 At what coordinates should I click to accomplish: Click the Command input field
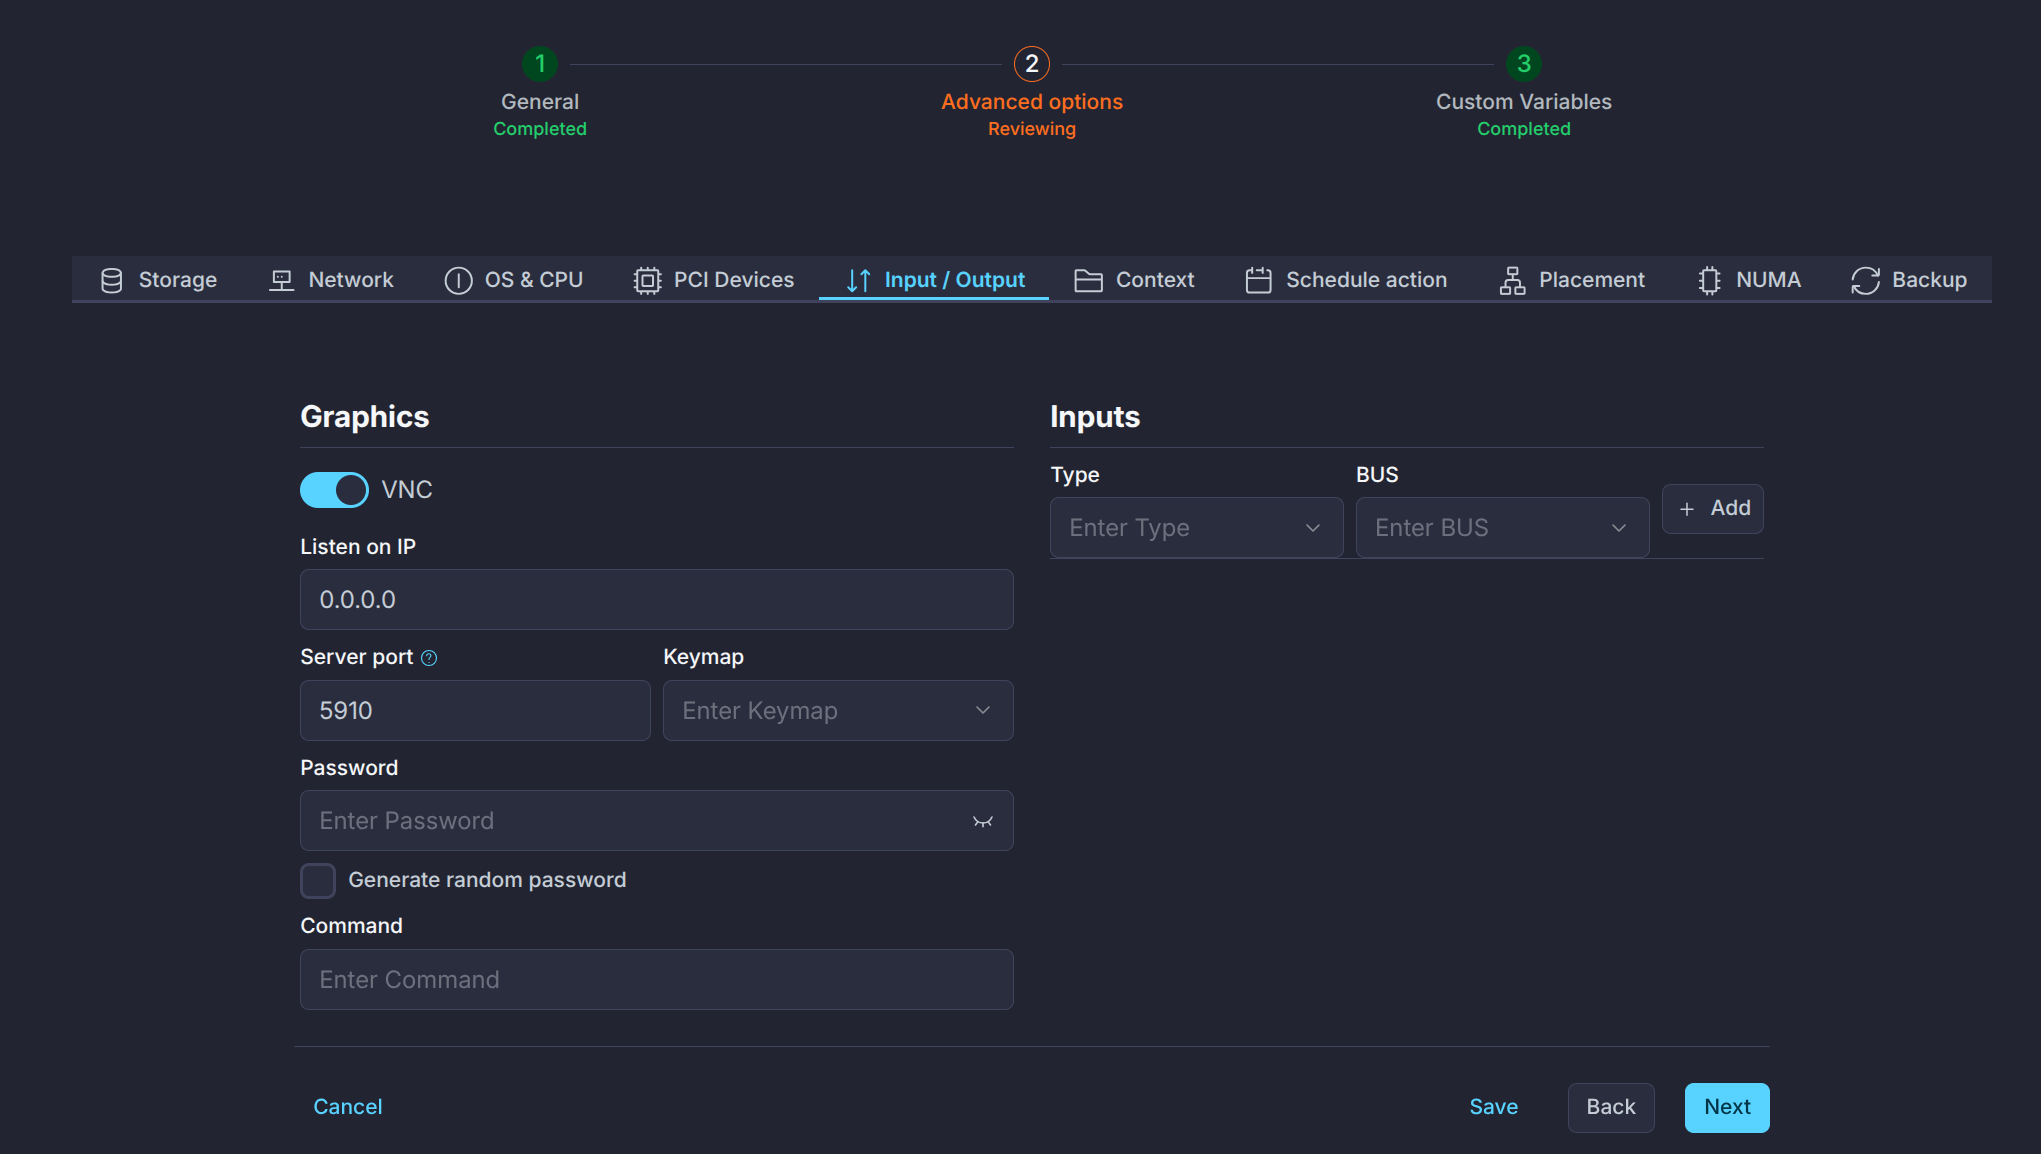tap(657, 980)
